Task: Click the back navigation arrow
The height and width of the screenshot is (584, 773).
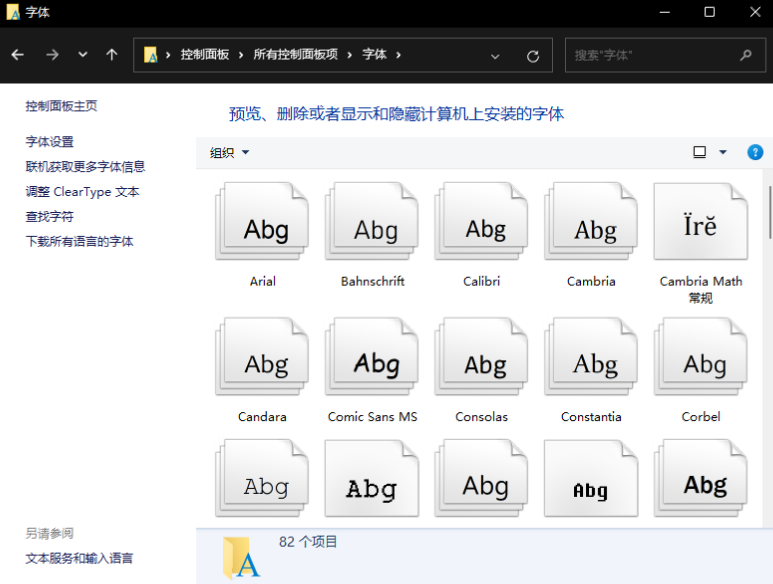Action: 18,55
